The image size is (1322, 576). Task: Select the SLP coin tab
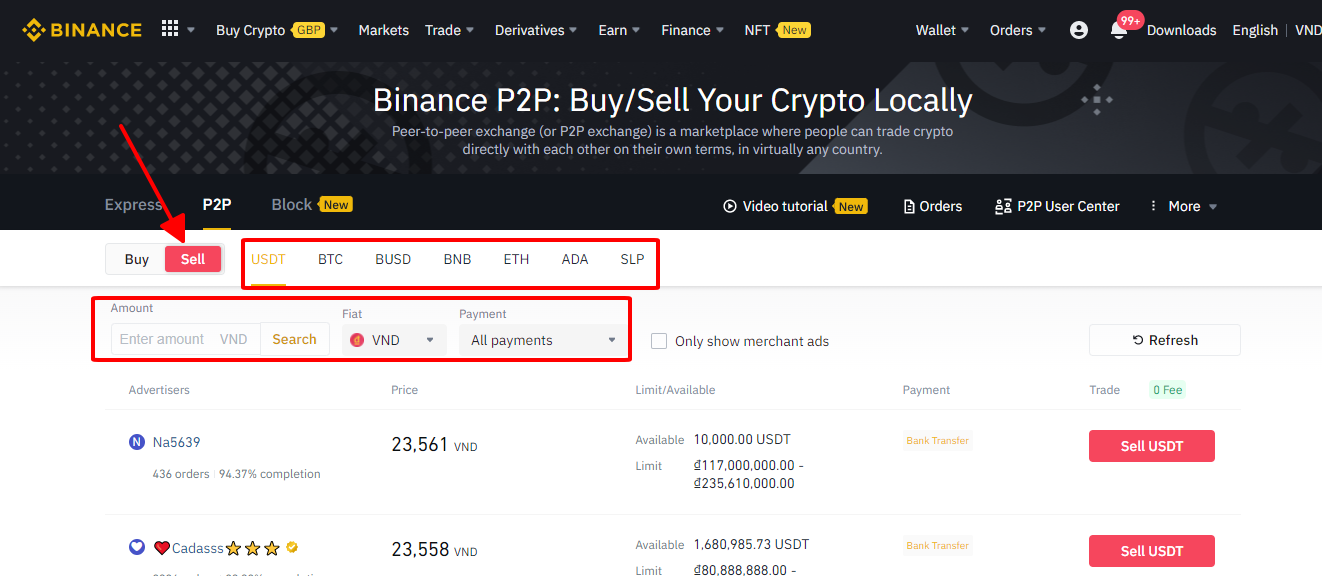click(632, 259)
